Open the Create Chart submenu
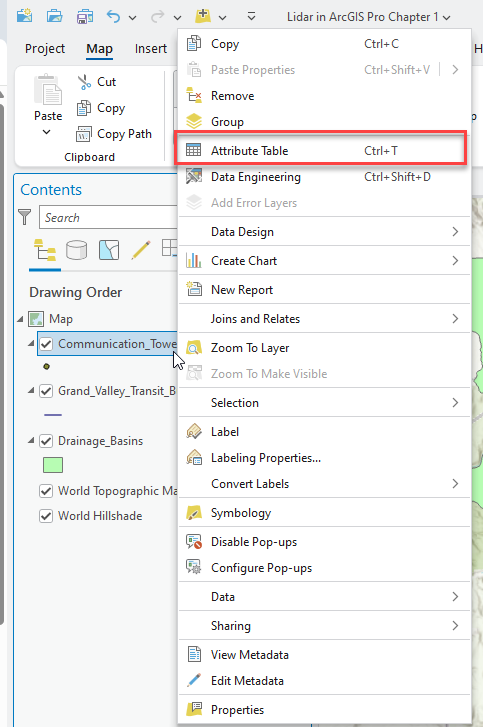The height and width of the screenshot is (727, 483). (324, 261)
